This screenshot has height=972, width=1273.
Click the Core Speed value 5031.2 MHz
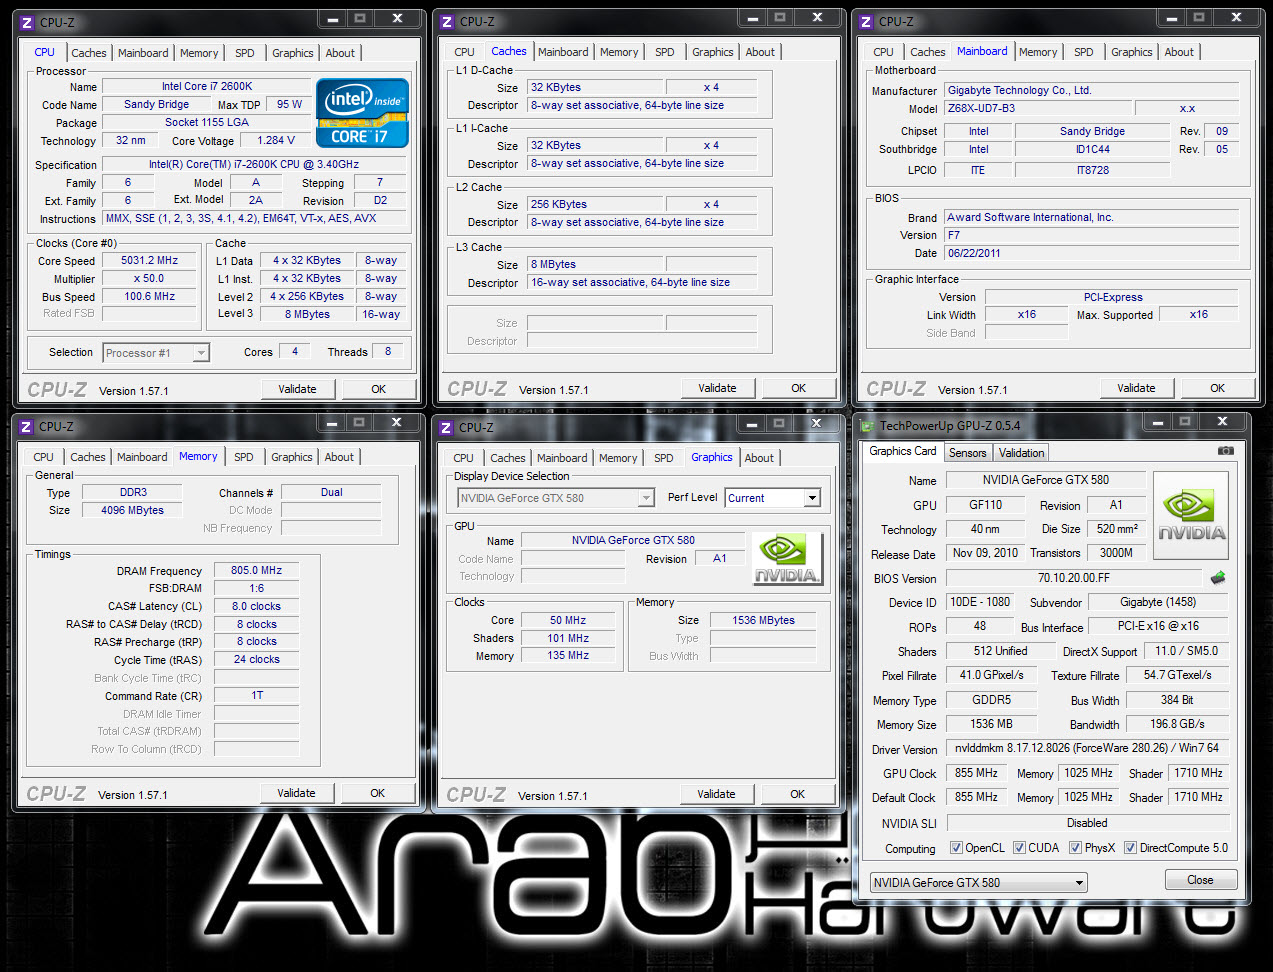point(149,260)
